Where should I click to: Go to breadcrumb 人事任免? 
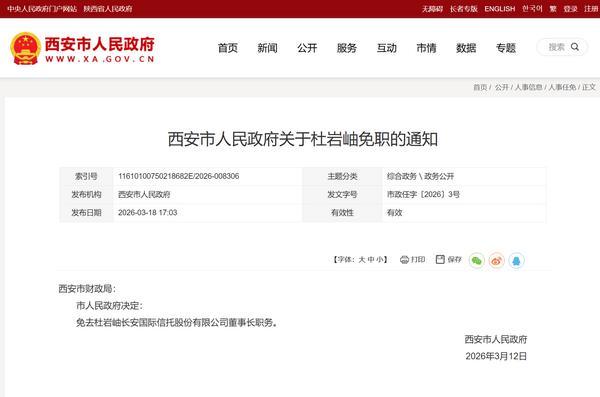[x=562, y=87]
